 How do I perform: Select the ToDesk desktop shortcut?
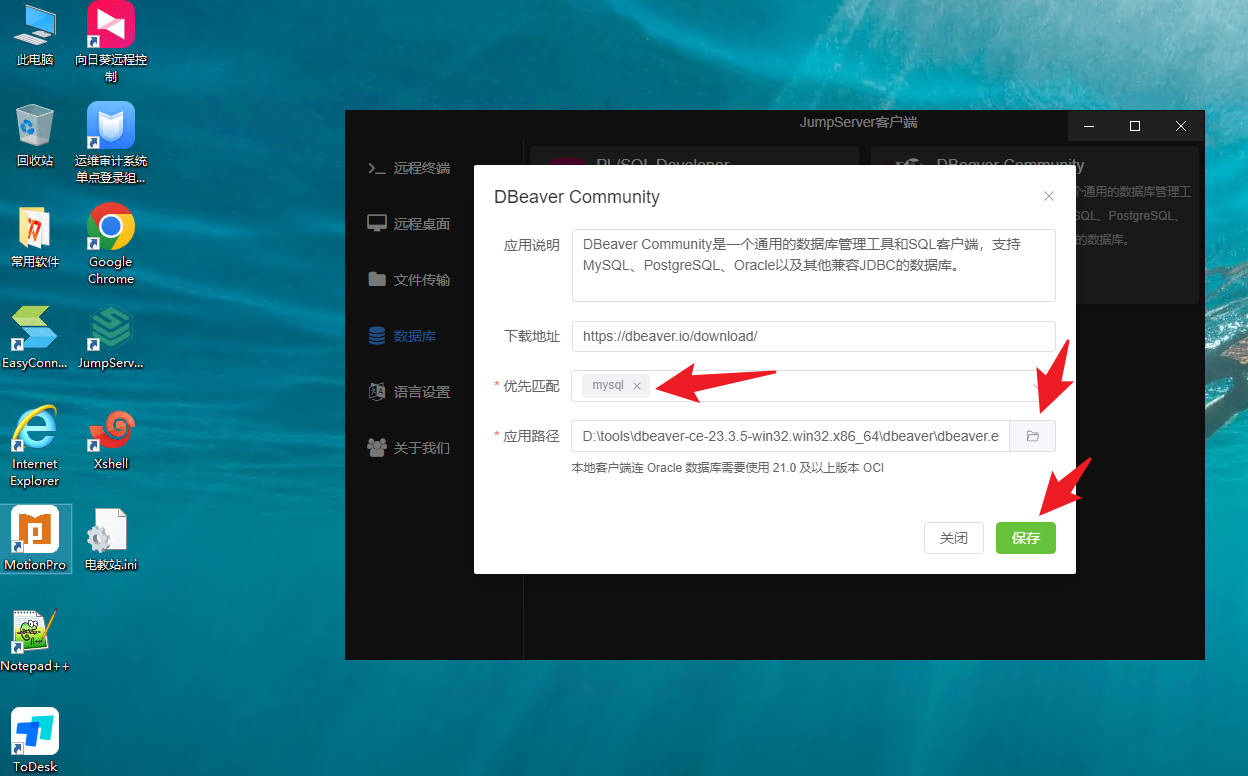point(35,740)
